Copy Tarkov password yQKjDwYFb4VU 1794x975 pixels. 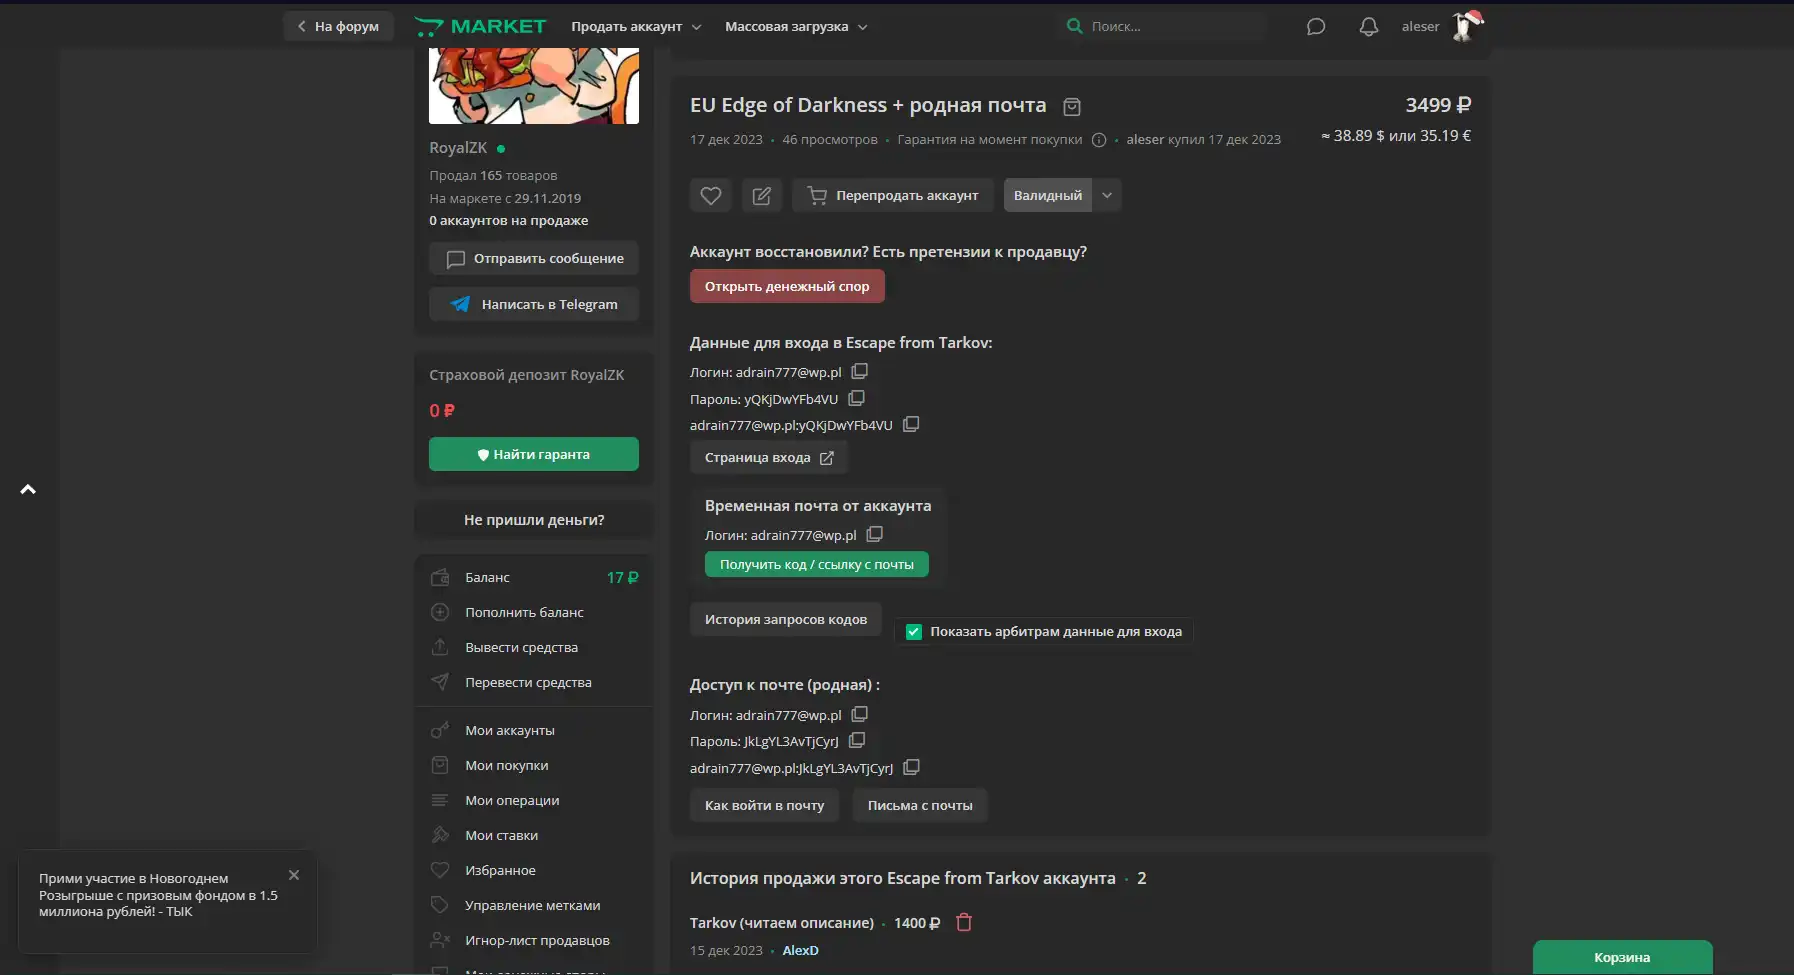click(x=857, y=398)
